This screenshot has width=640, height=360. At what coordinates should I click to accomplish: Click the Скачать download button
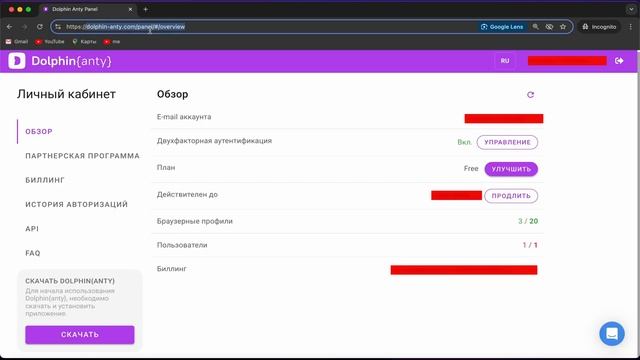pos(80,335)
